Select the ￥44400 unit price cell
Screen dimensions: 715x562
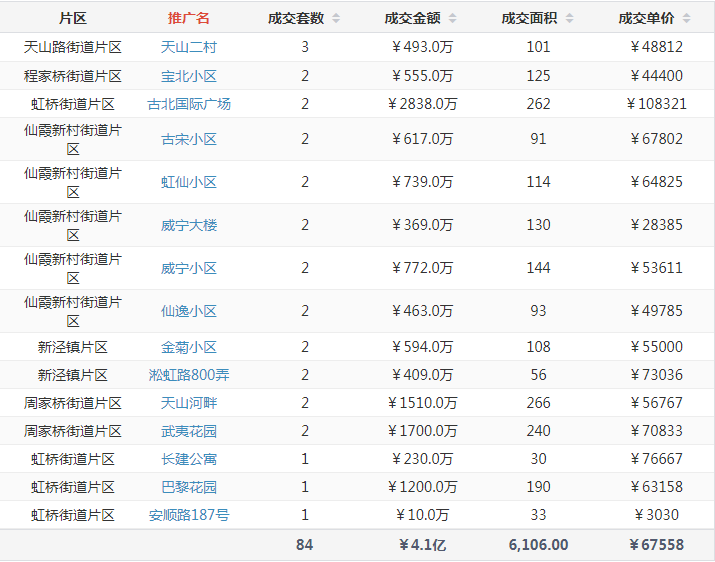[656, 76]
